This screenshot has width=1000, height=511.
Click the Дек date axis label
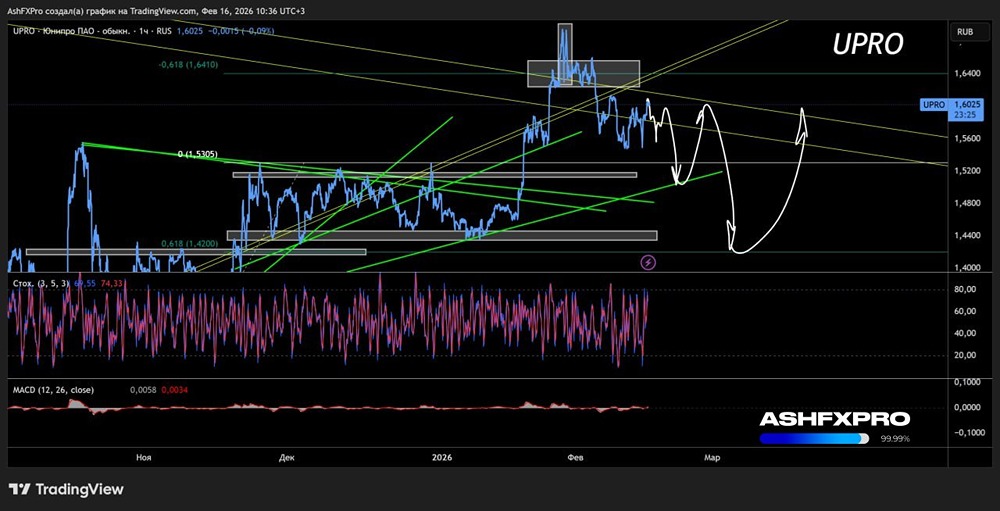coord(288,457)
